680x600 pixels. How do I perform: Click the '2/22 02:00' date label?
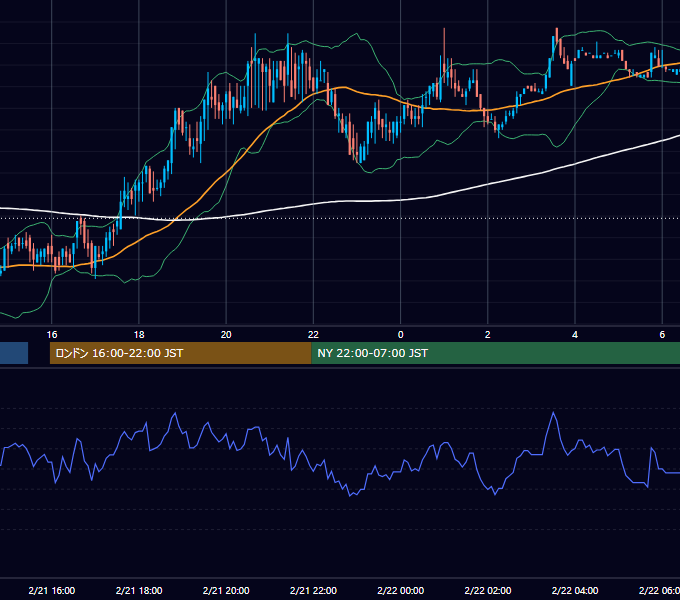point(487,590)
